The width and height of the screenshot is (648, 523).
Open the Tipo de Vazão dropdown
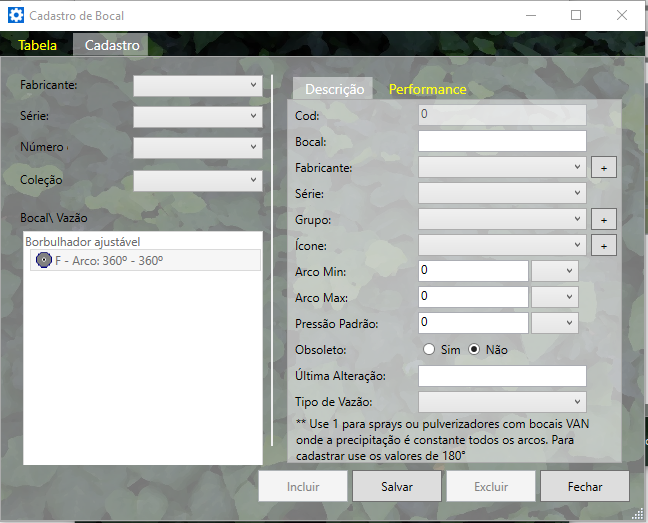502,402
